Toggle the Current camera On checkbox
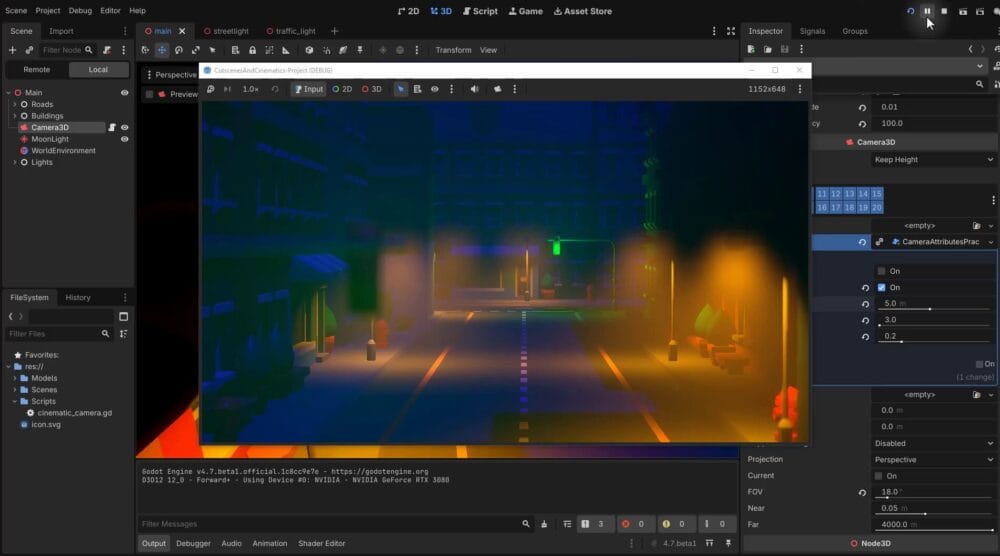The height and width of the screenshot is (556, 1000). pyautogui.click(x=879, y=476)
